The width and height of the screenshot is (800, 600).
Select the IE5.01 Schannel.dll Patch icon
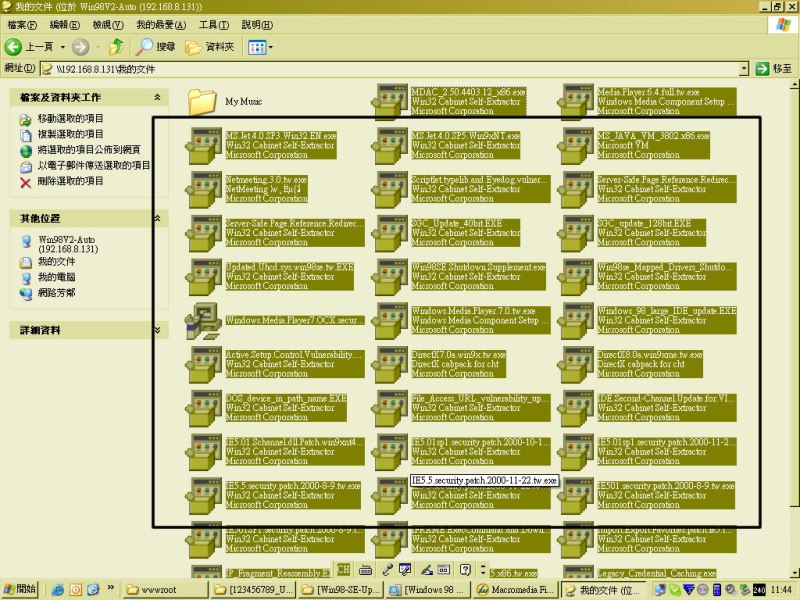tap(205, 452)
